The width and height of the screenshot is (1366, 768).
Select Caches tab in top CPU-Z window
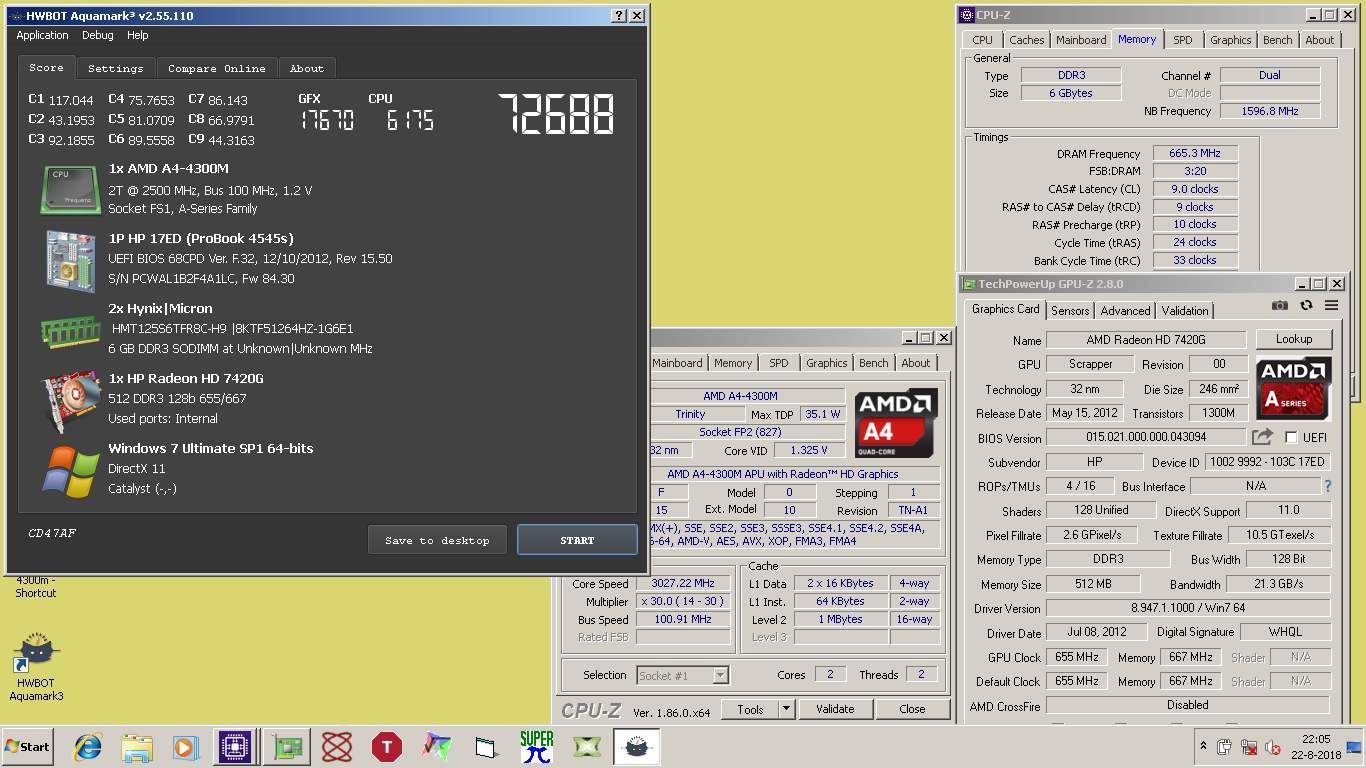point(1026,40)
